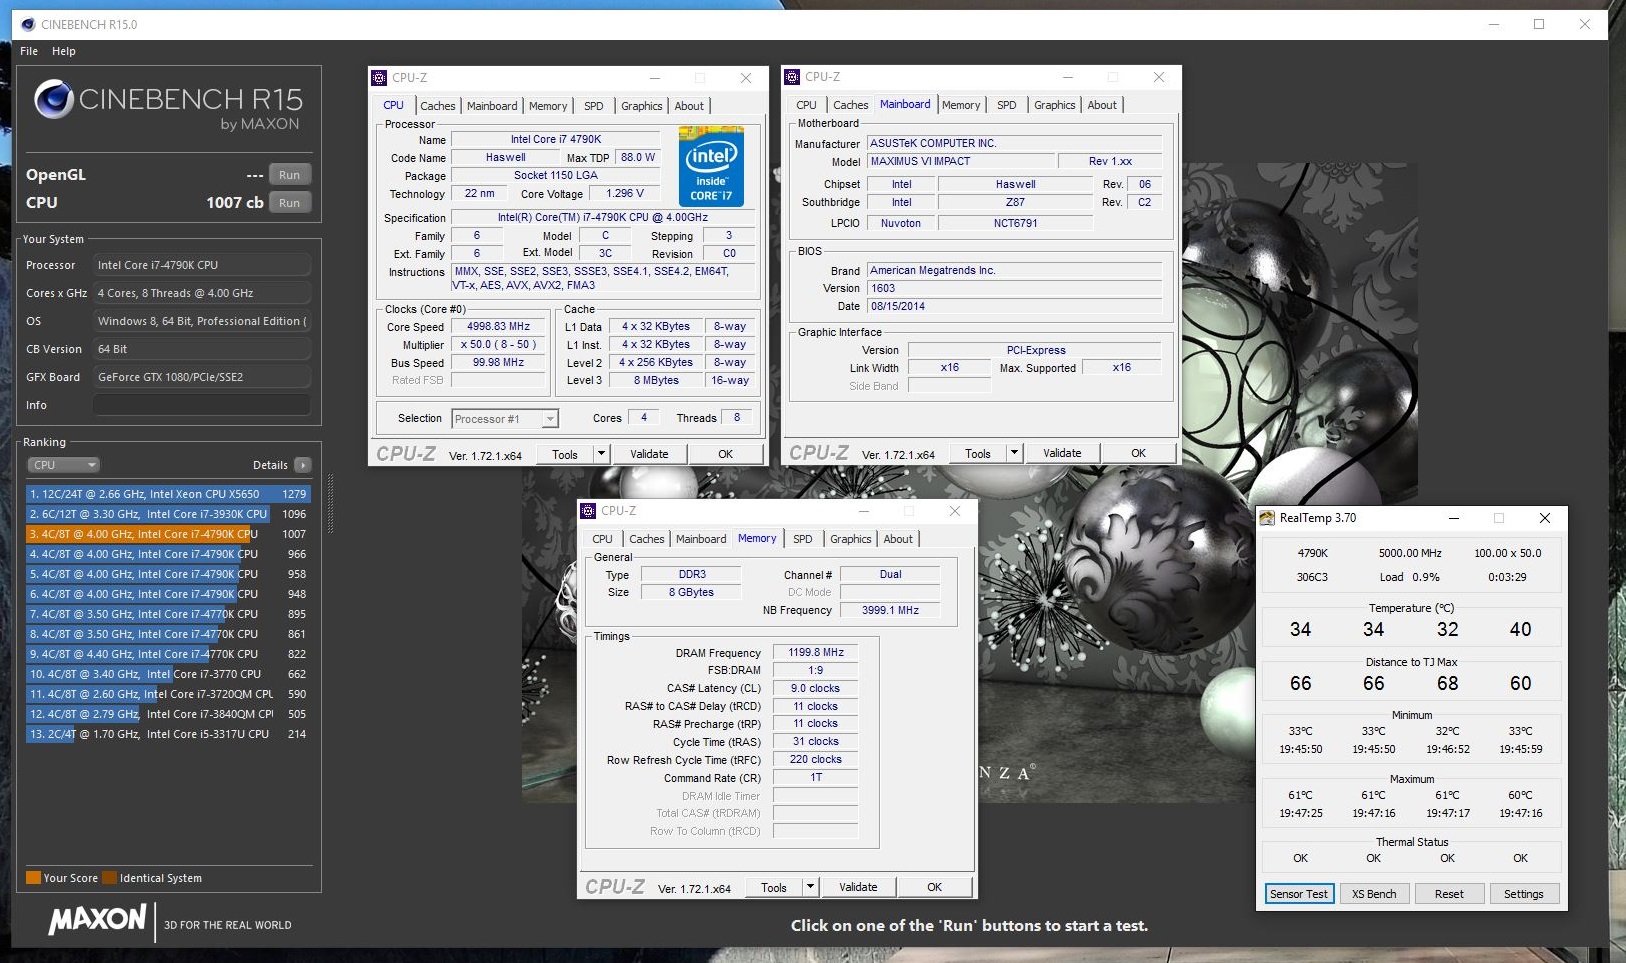Image resolution: width=1626 pixels, height=963 pixels.
Task: Select the ranking row i7-3930K CPU scoring 1096
Action: 168,514
